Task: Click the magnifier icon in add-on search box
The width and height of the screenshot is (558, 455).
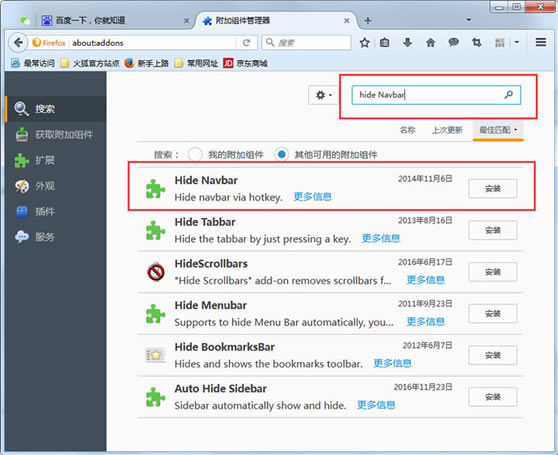Action: [509, 94]
